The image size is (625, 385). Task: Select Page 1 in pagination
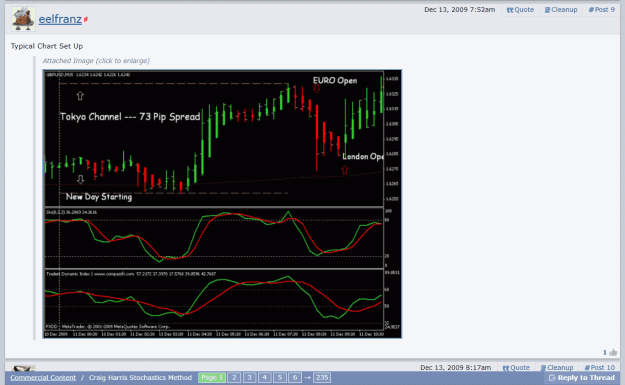[x=212, y=377]
